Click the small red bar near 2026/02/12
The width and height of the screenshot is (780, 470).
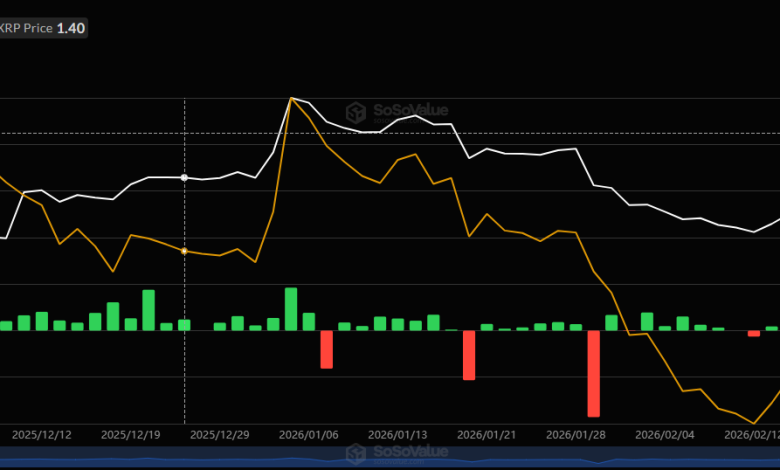pyautogui.click(x=754, y=333)
